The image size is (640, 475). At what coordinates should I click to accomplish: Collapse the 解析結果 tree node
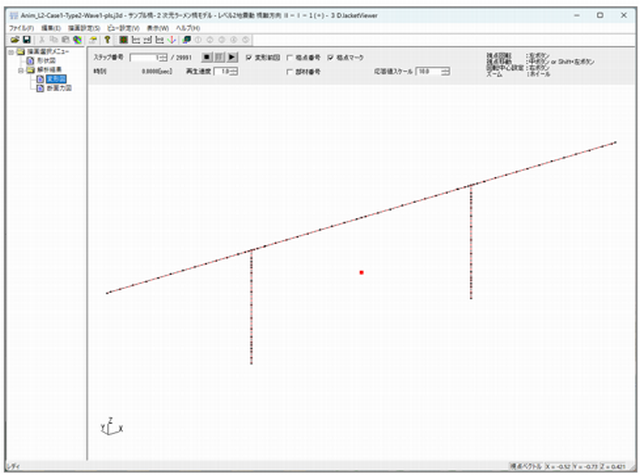[x=20, y=69]
